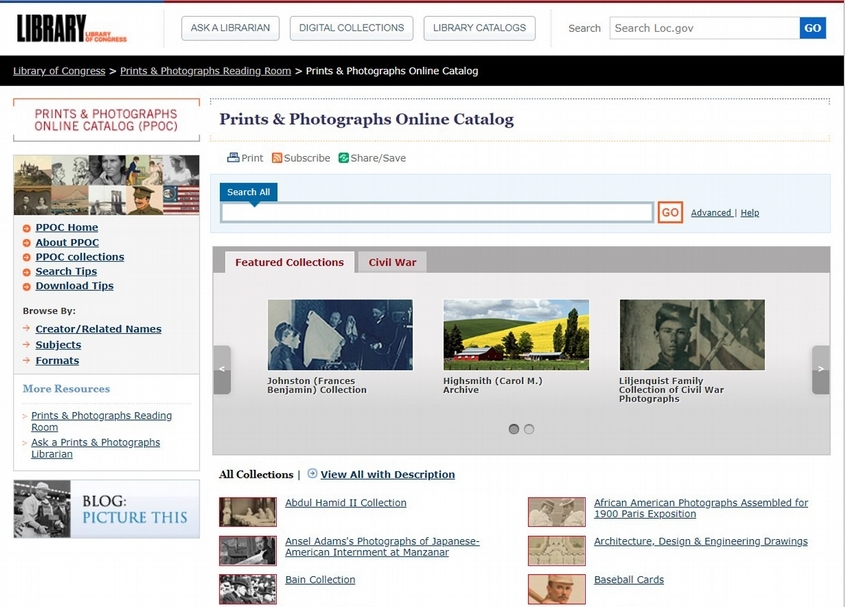This screenshot has height=607, width=845.
Task: Open About PPOC link
Action: (x=67, y=243)
